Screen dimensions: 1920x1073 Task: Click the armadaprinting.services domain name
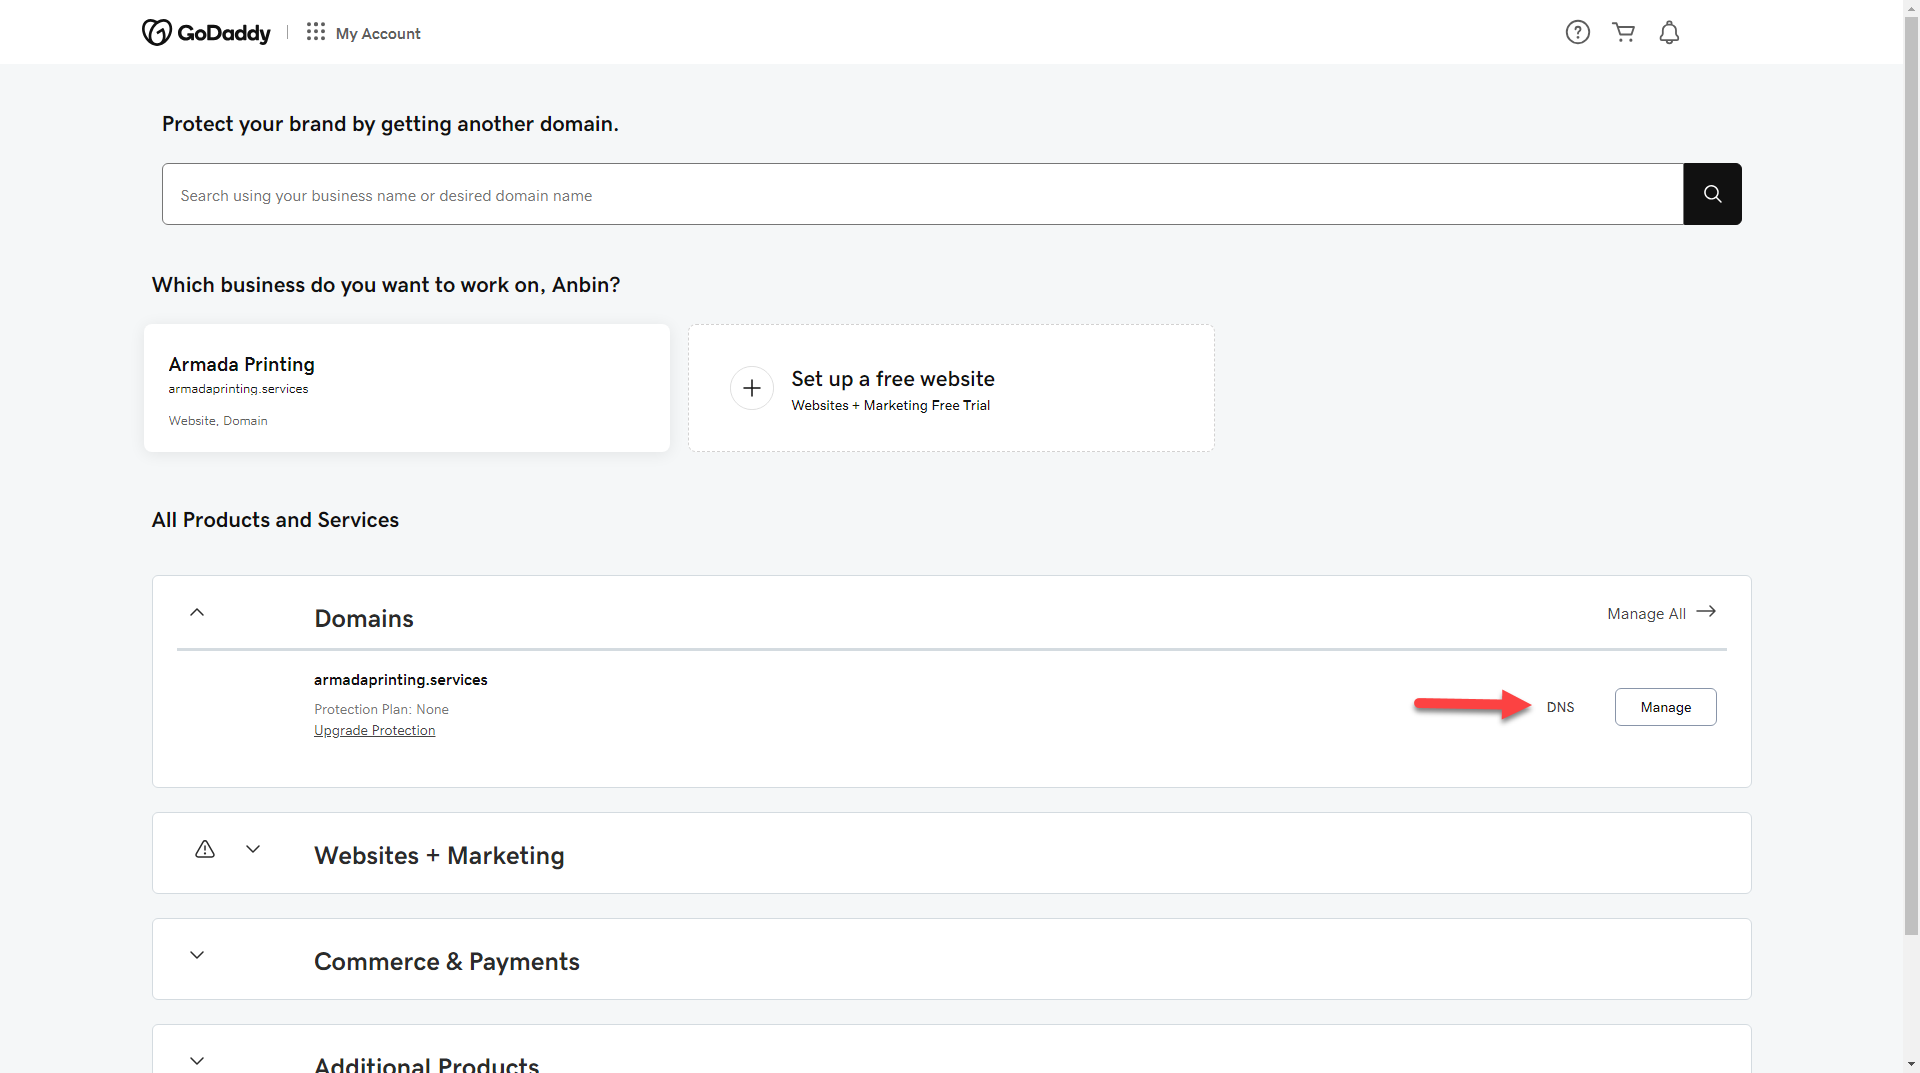tap(401, 680)
